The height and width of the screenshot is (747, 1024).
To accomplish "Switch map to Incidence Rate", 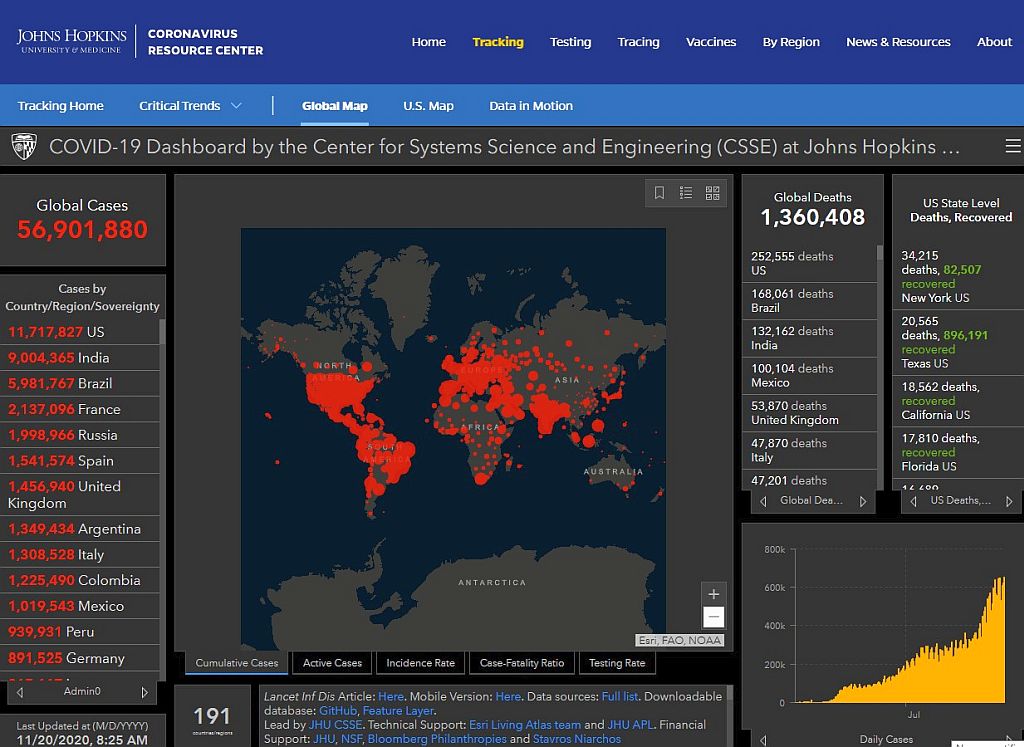I will coord(420,663).
